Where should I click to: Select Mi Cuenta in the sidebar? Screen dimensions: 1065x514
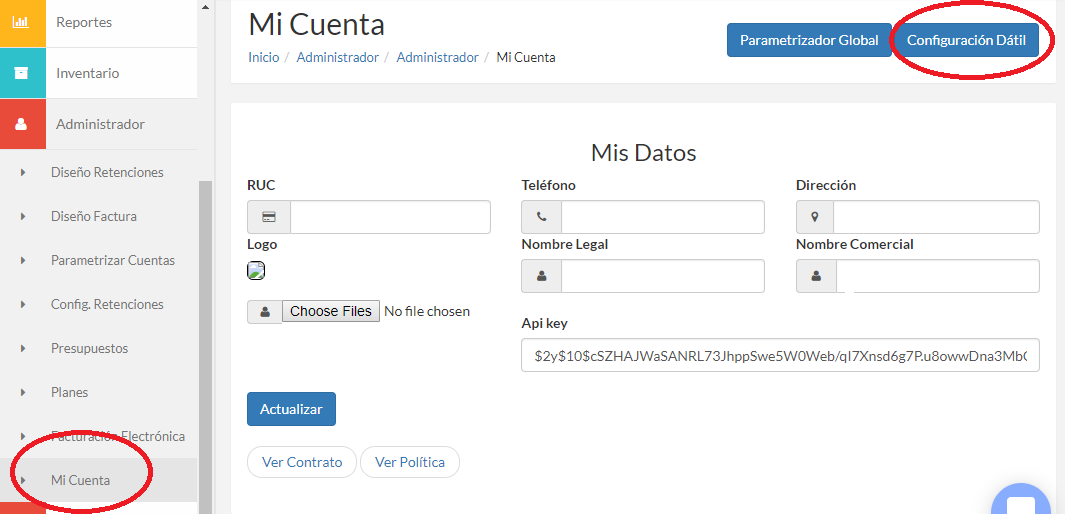coord(98,480)
